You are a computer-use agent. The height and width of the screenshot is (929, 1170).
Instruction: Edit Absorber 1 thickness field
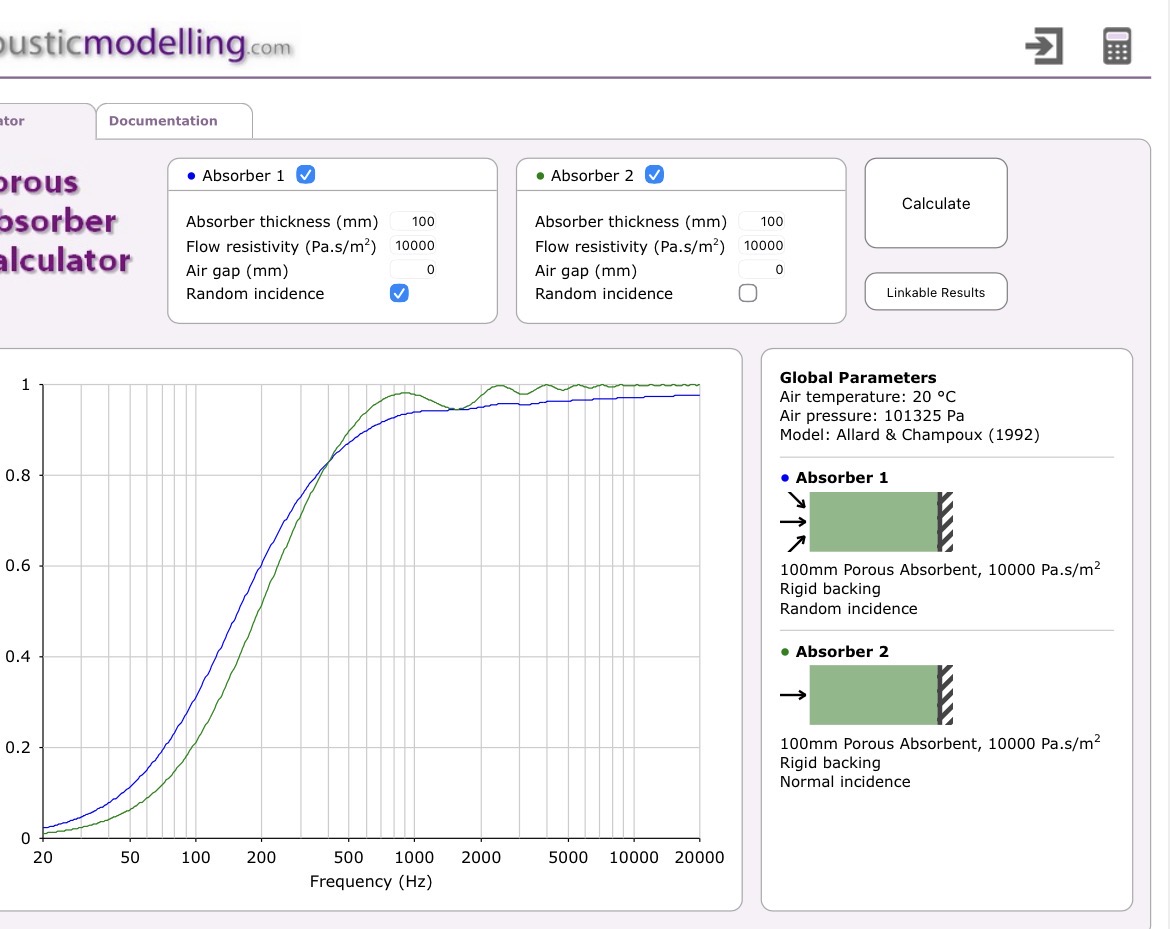414,222
